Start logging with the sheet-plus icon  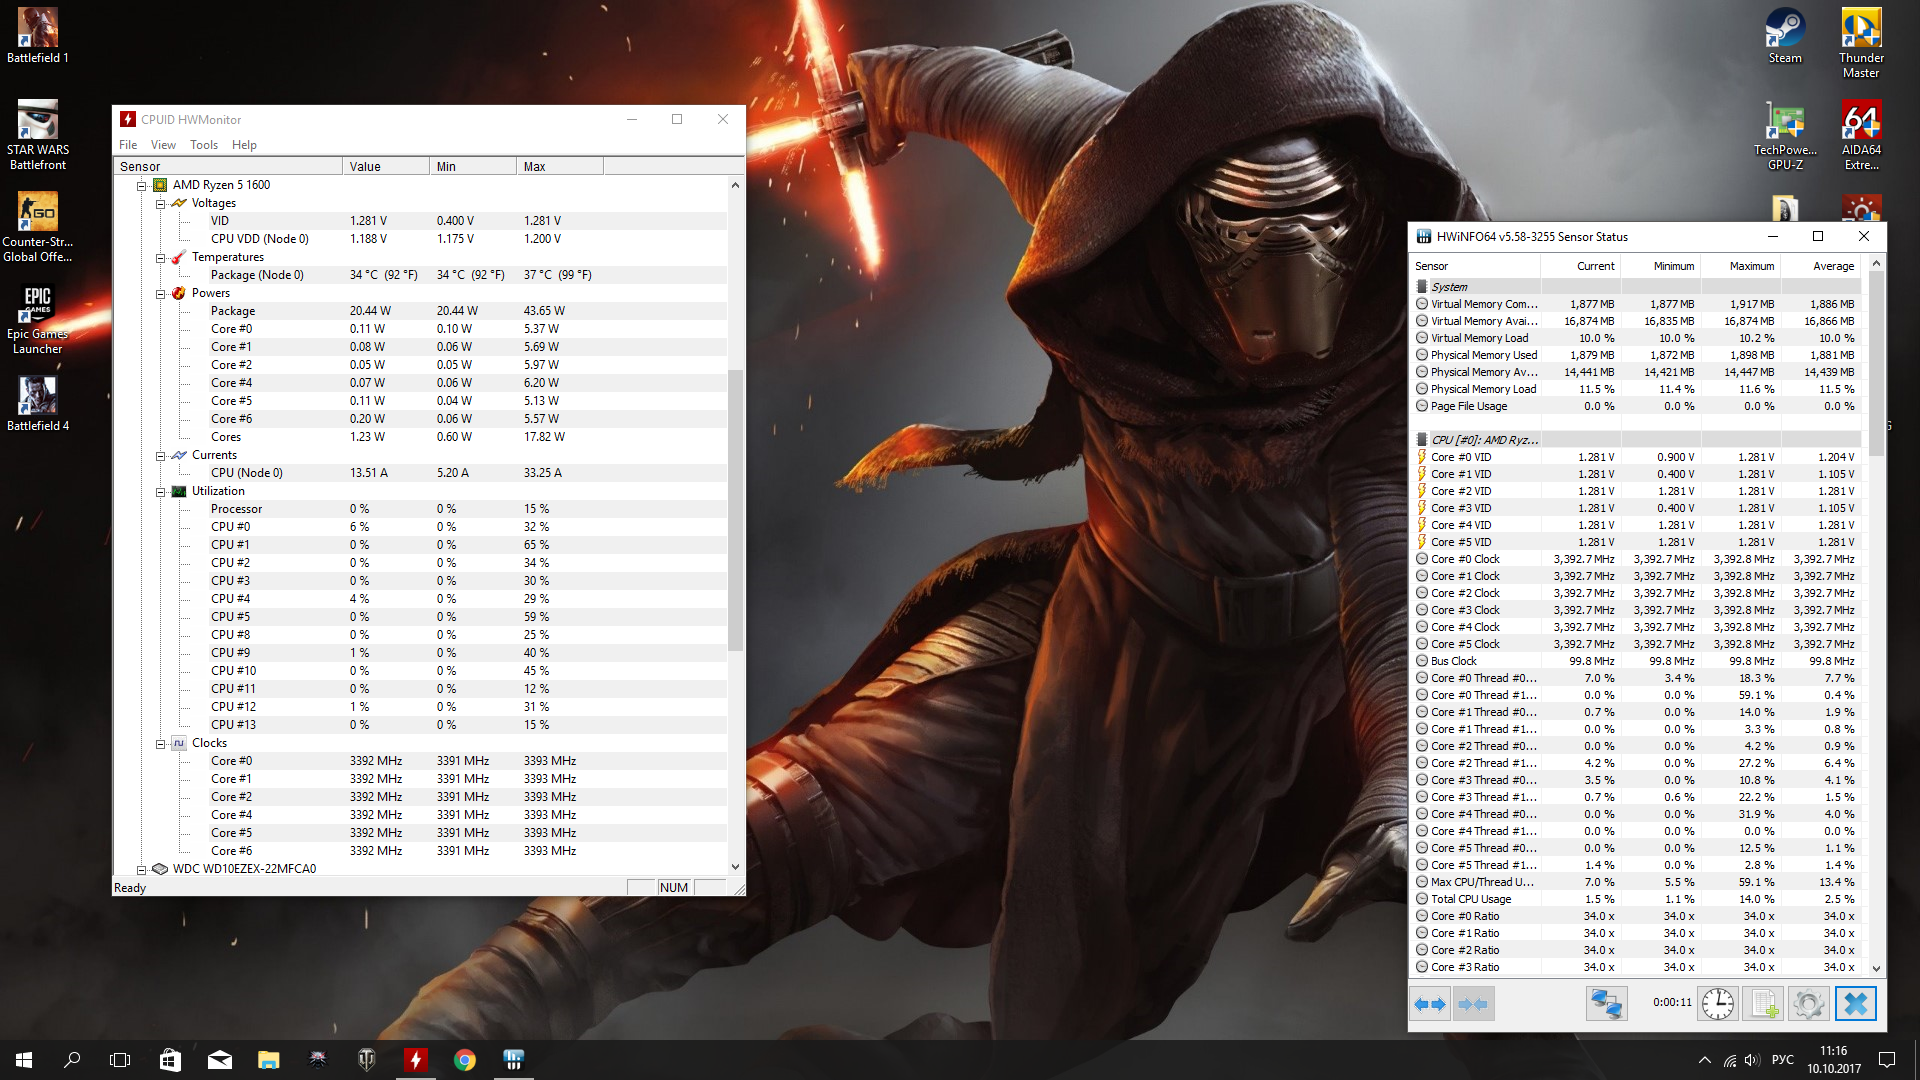pos(1763,1004)
